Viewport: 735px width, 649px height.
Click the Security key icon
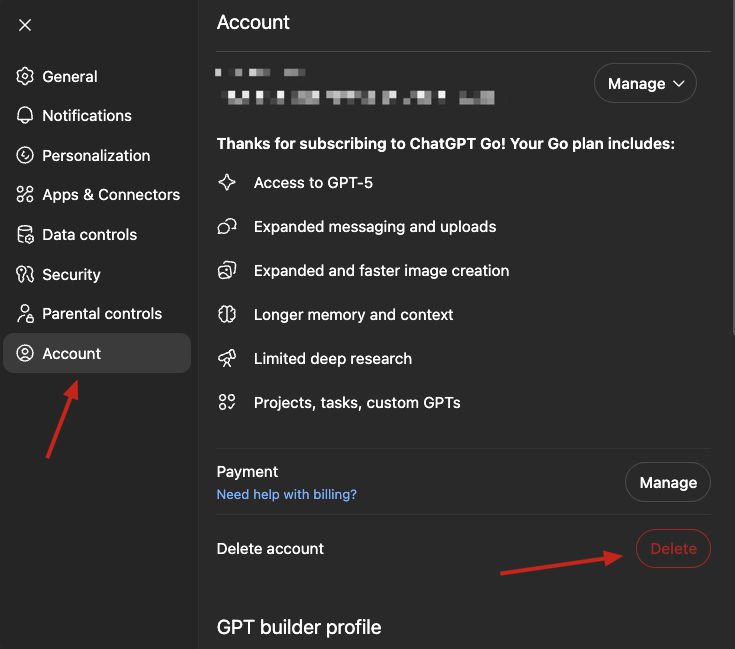coord(25,274)
